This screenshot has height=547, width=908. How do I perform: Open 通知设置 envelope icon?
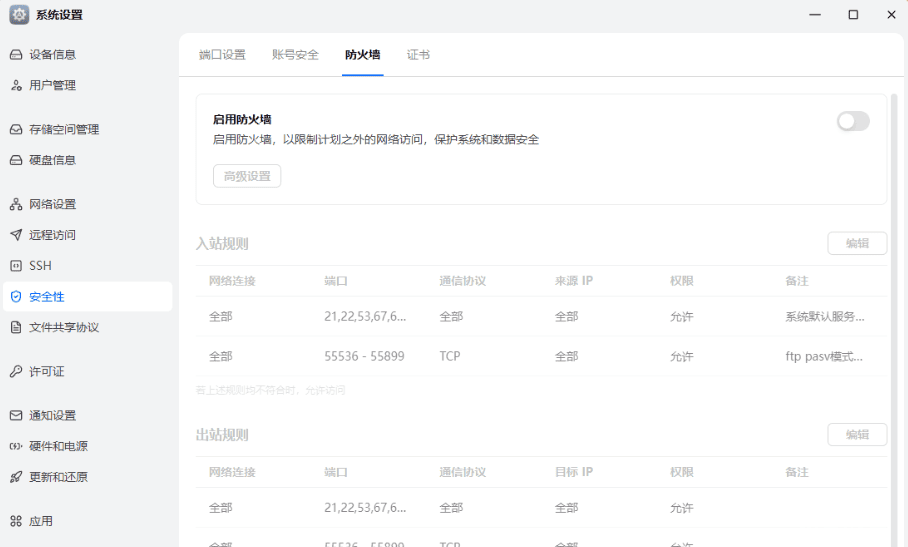pos(16,416)
